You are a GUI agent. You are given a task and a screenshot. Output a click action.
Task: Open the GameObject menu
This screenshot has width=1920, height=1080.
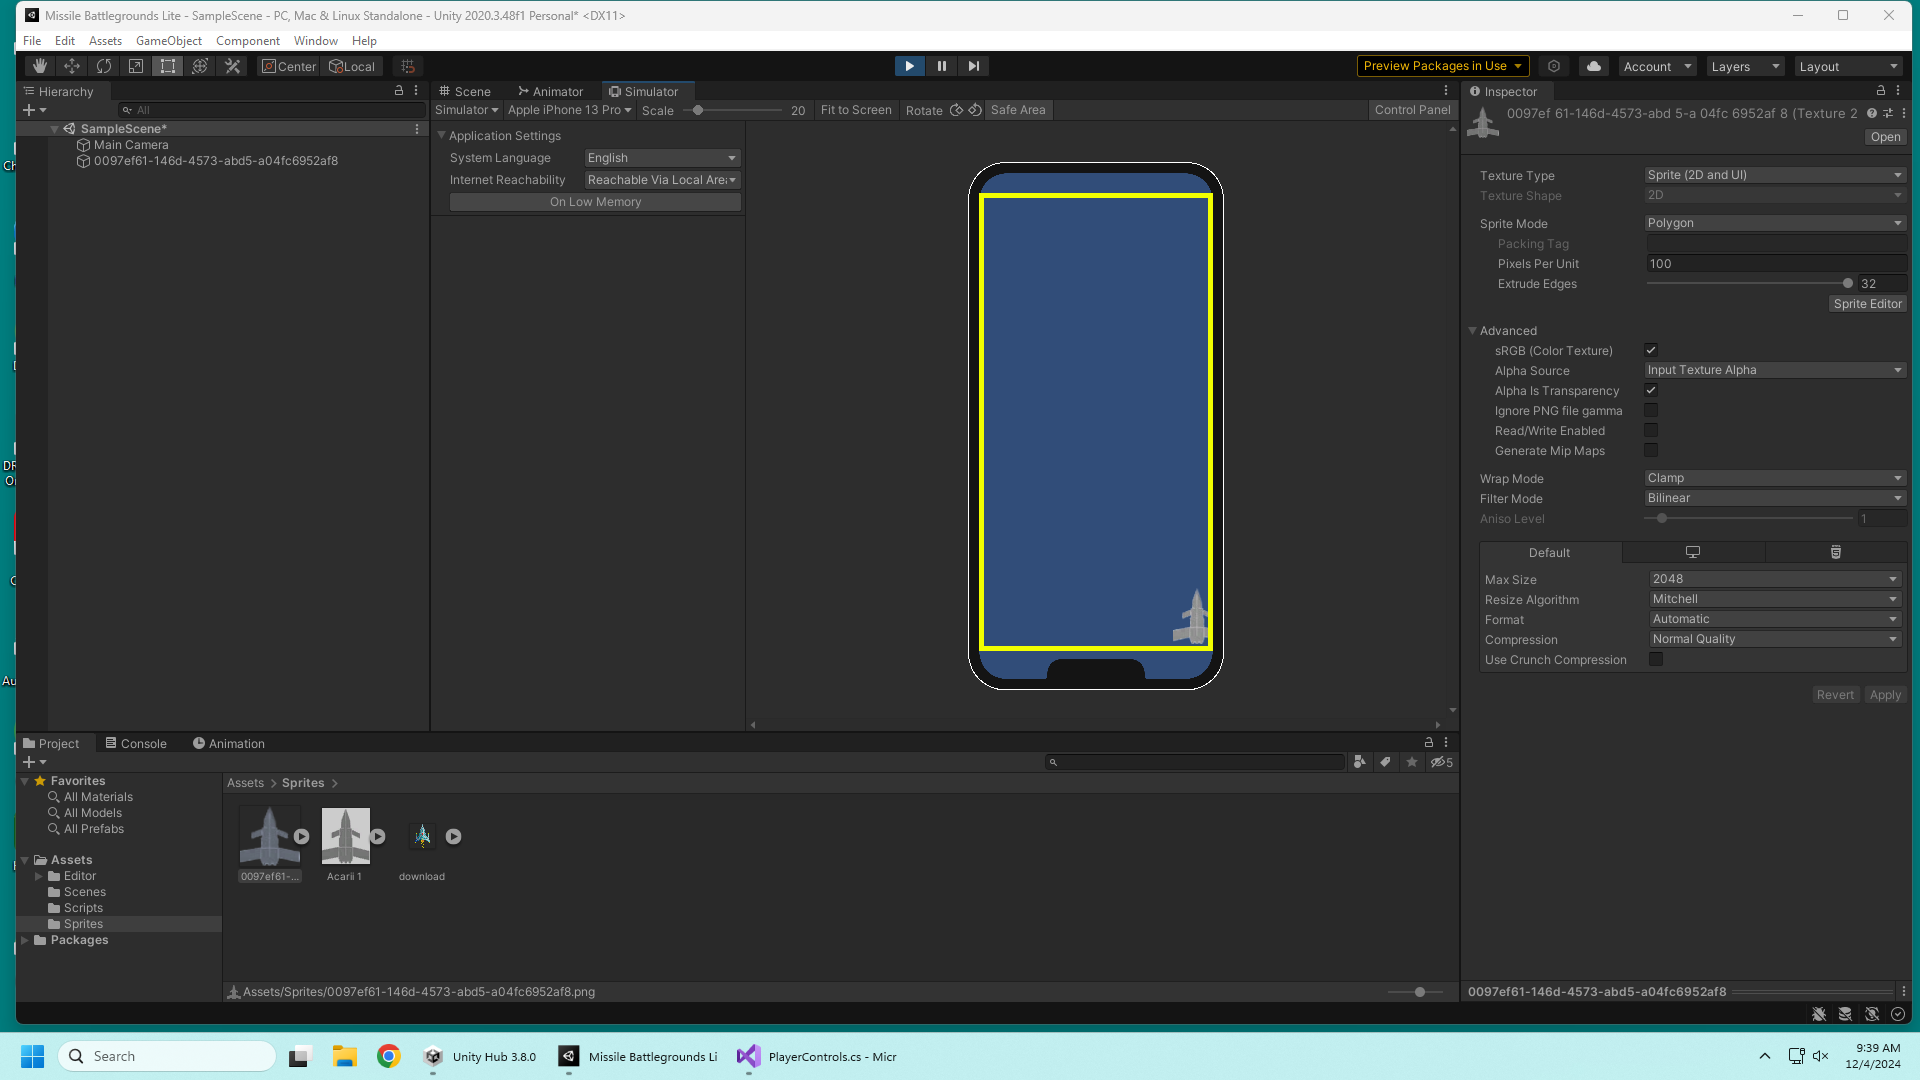pyautogui.click(x=168, y=41)
